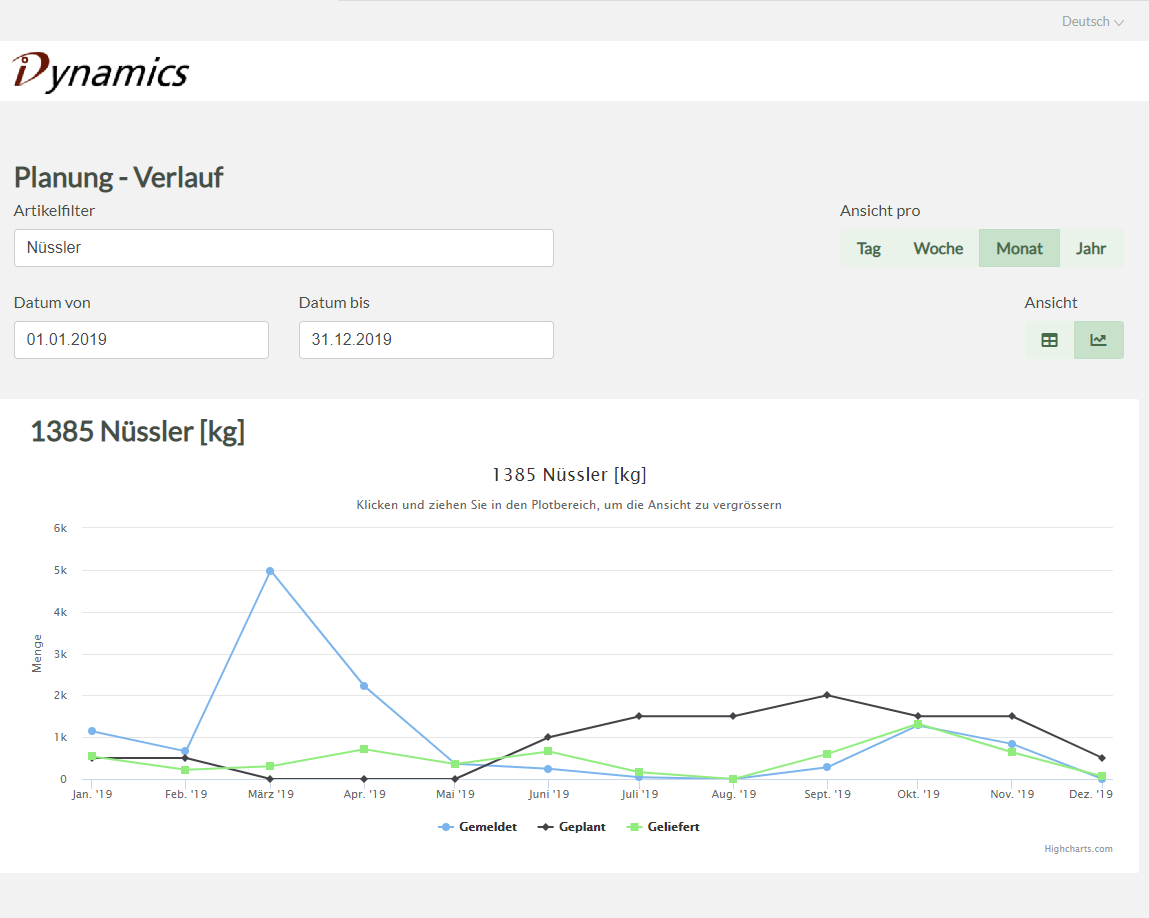
Task: Toggle Geplant series in chart legend
Action: [572, 827]
